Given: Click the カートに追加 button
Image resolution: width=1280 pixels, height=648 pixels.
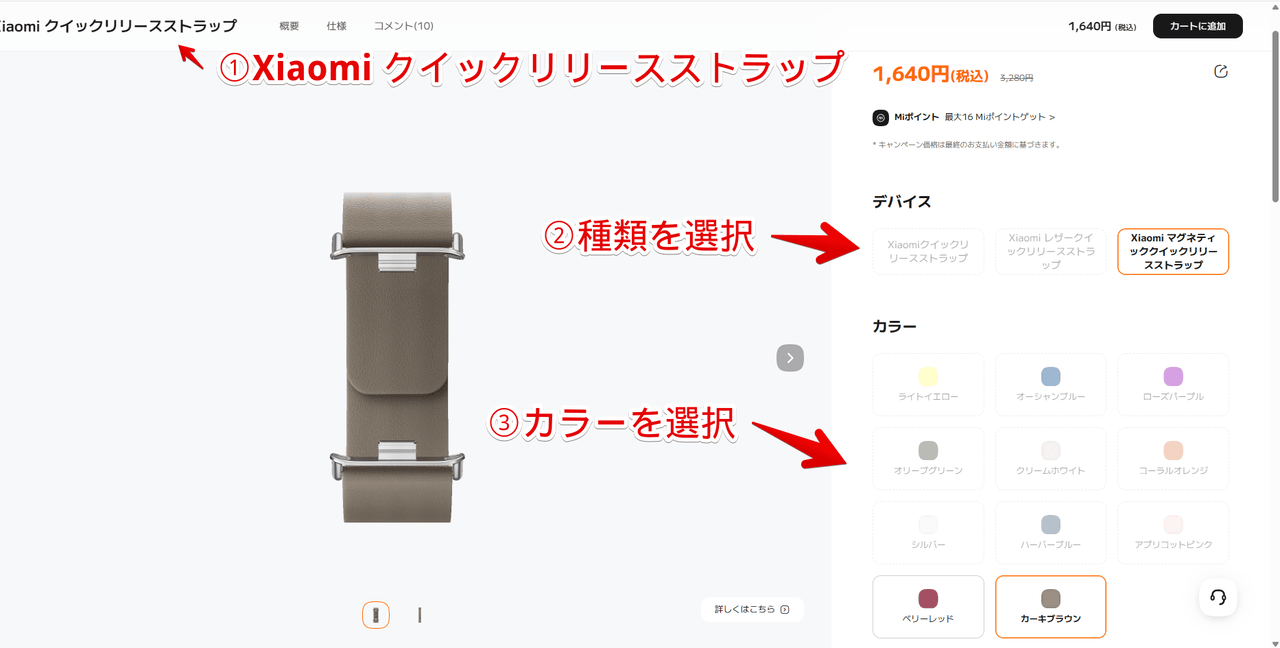Looking at the screenshot, I should (x=1198, y=26).
